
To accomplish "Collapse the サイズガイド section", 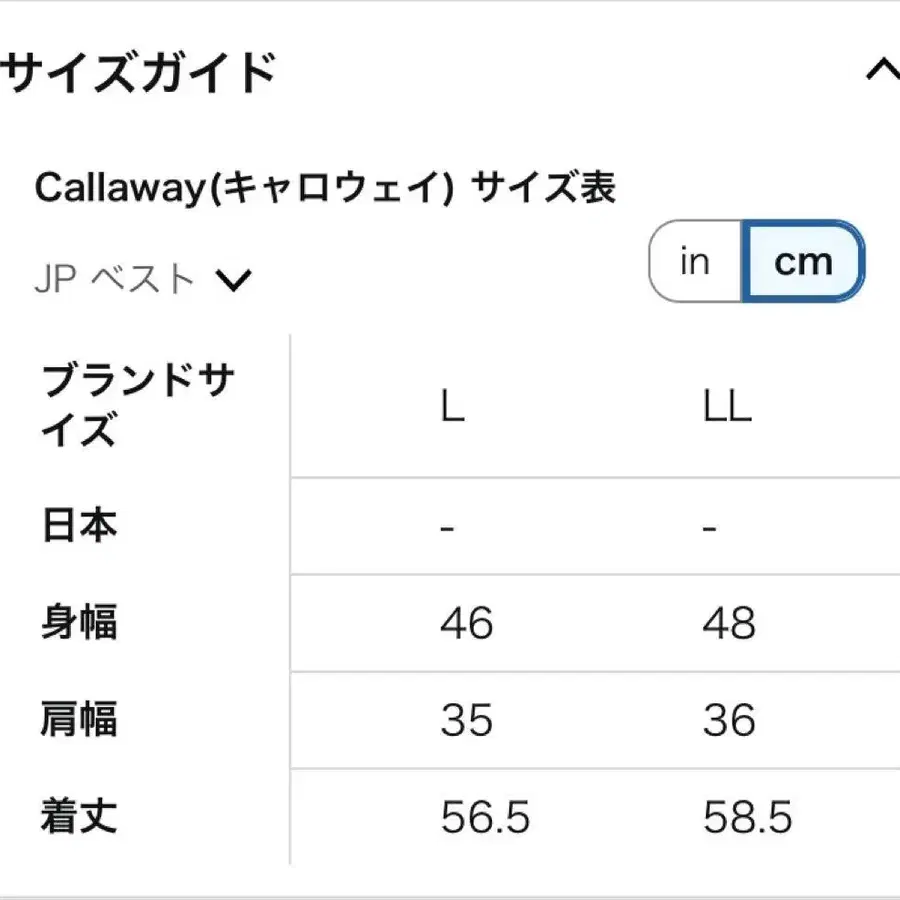I will point(884,70).
